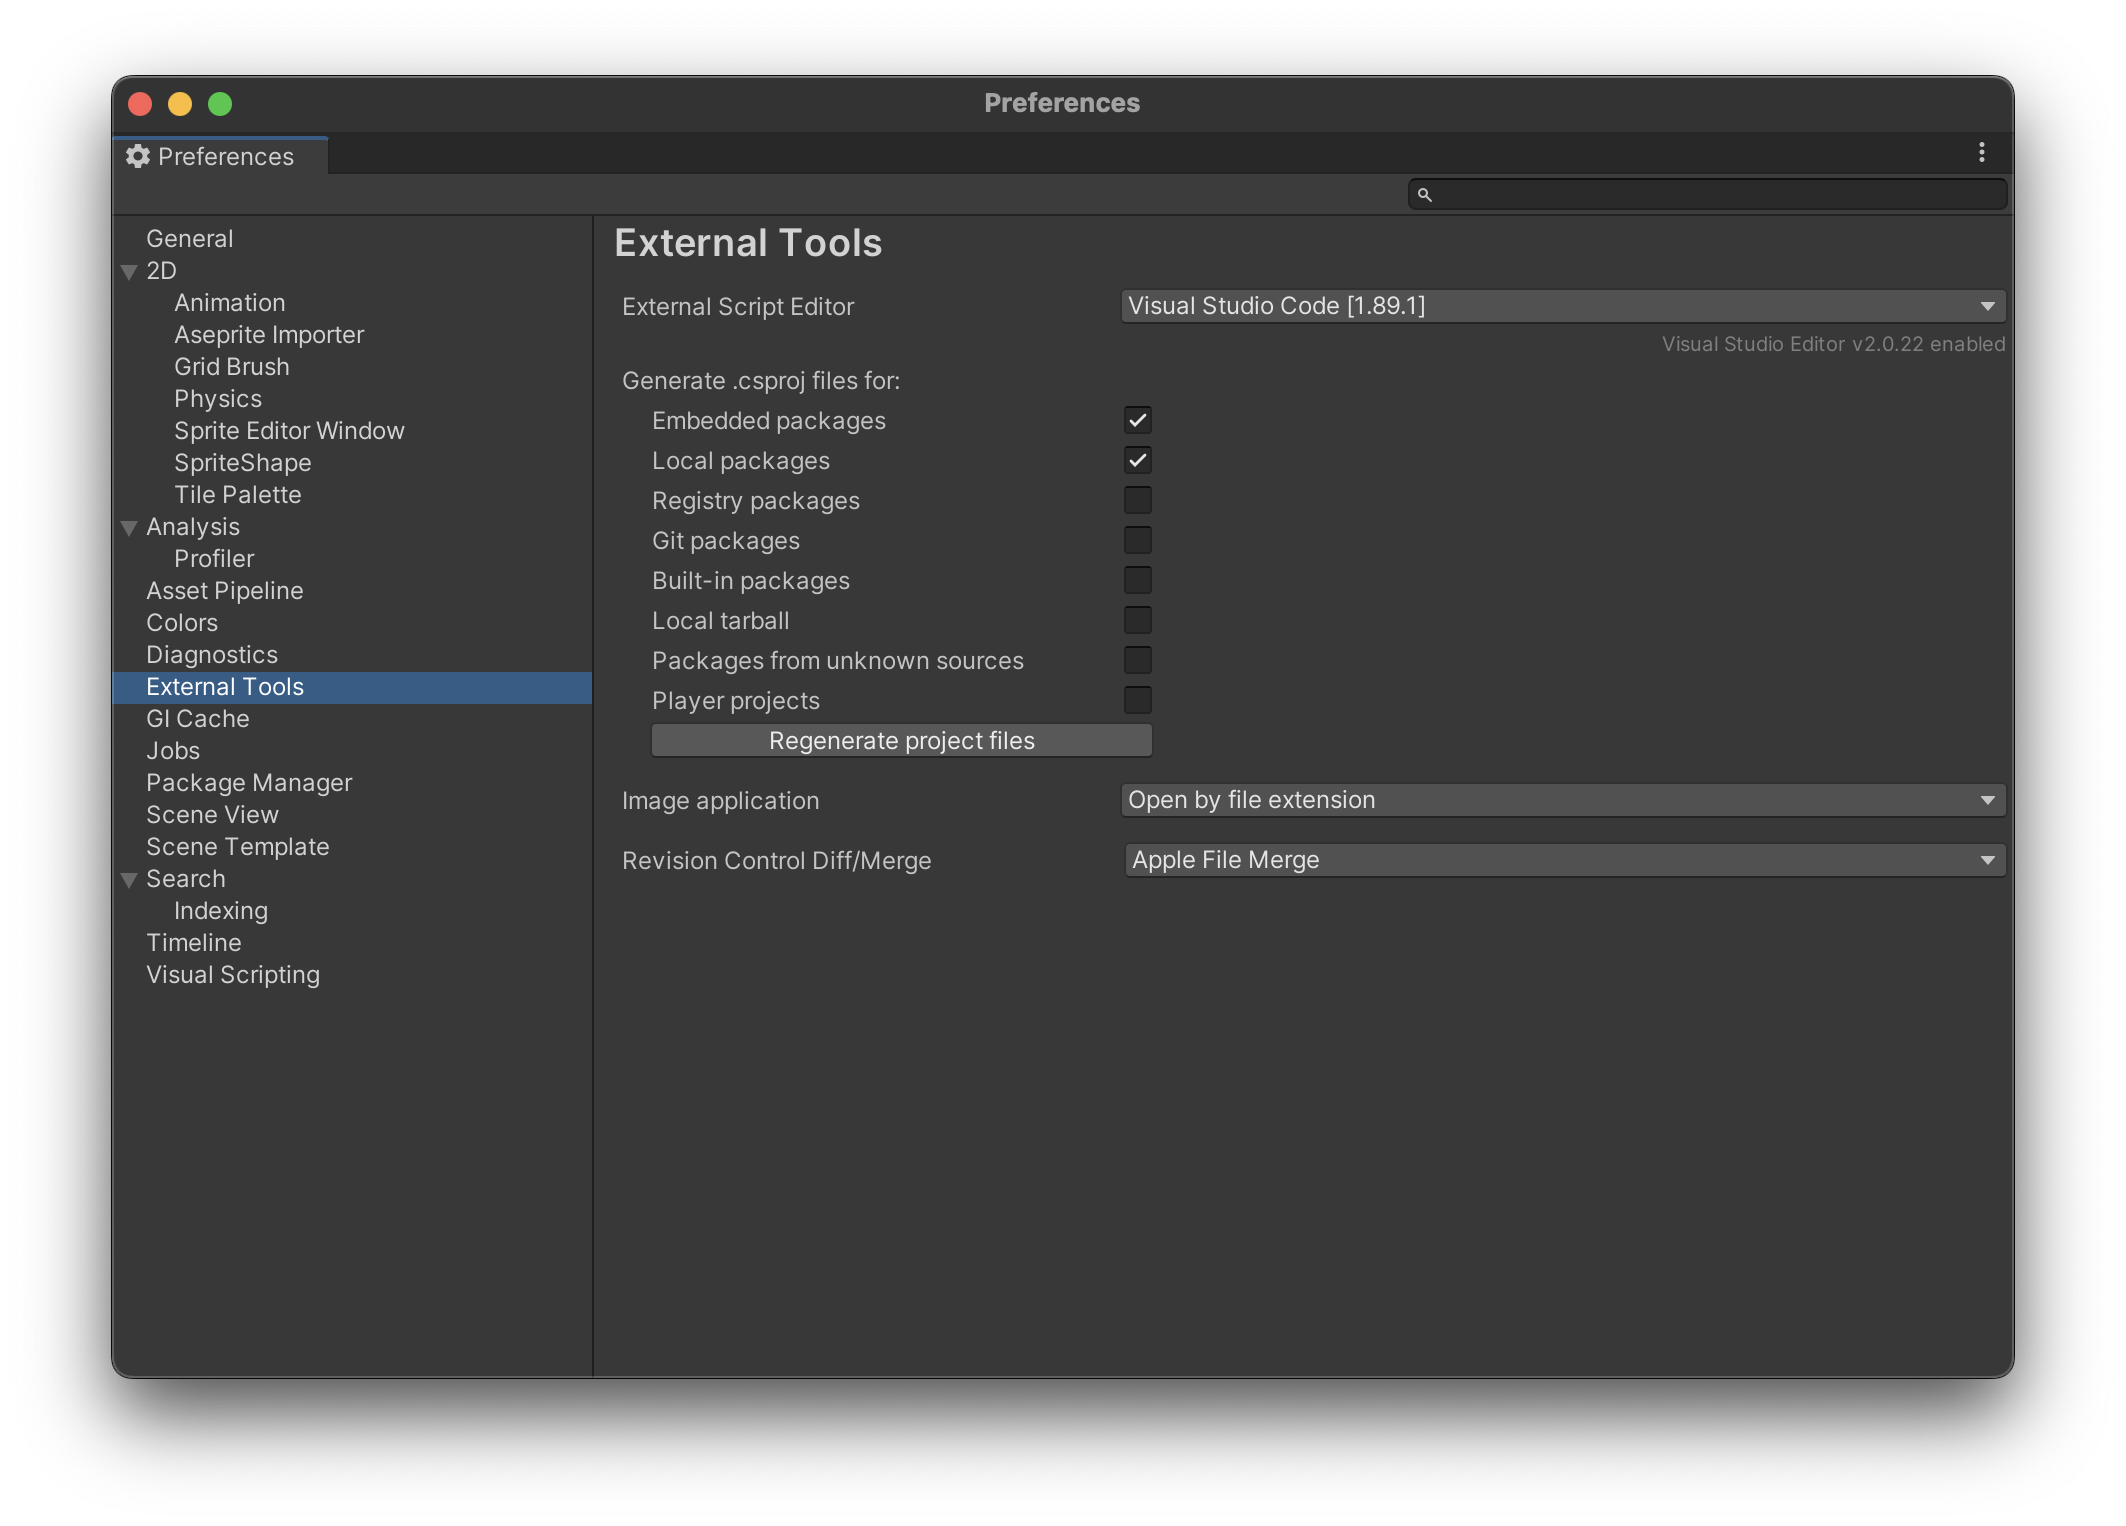Click the Regenerate project files button
The width and height of the screenshot is (2126, 1526).
[901, 740]
